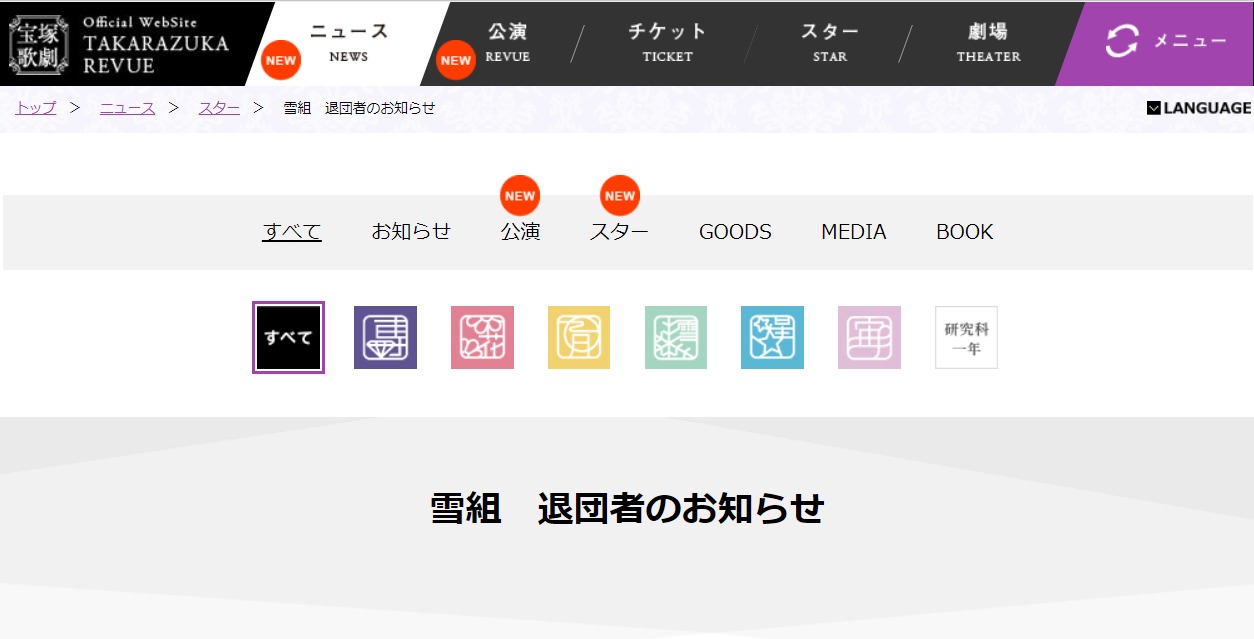Viewport: 1254px width, 639px height.
Task: Select the すべて news category
Action: [292, 232]
